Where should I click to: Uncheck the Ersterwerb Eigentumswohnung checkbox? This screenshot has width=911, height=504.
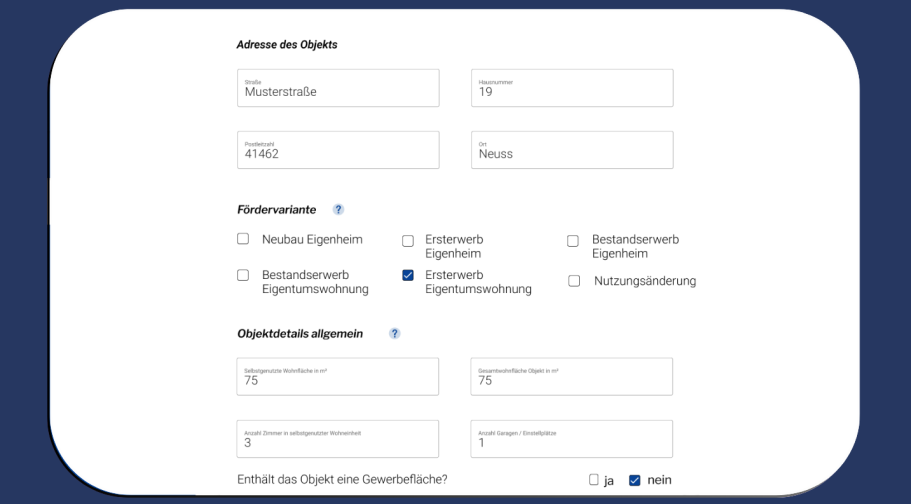coord(408,275)
